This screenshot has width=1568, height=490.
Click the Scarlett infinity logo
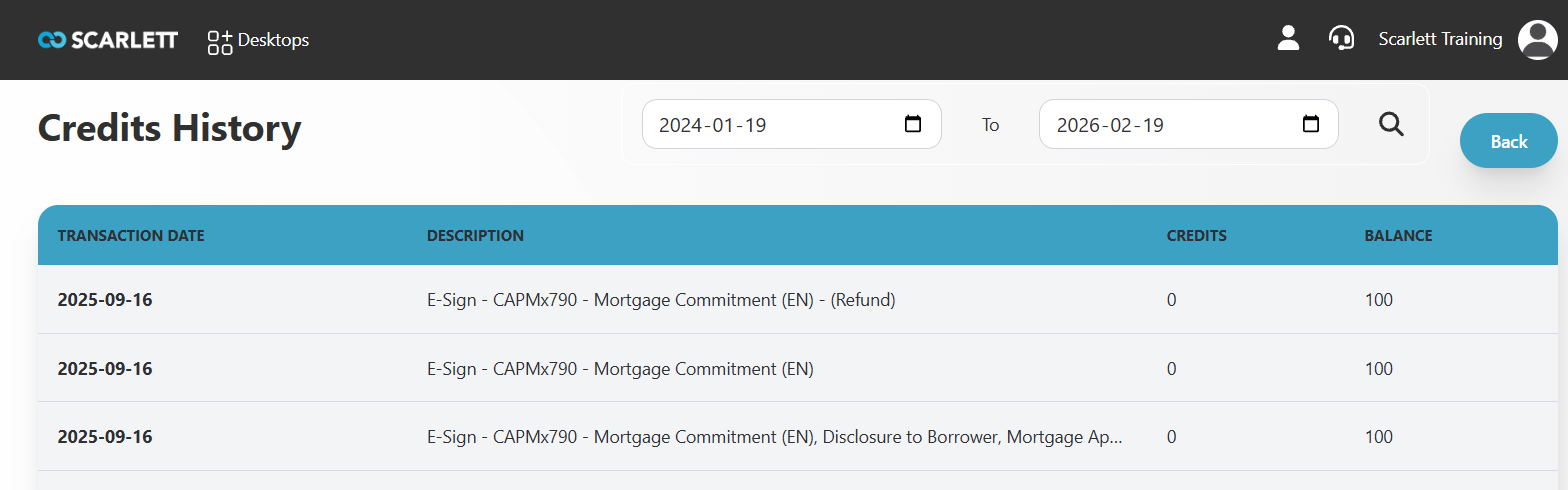[x=51, y=40]
